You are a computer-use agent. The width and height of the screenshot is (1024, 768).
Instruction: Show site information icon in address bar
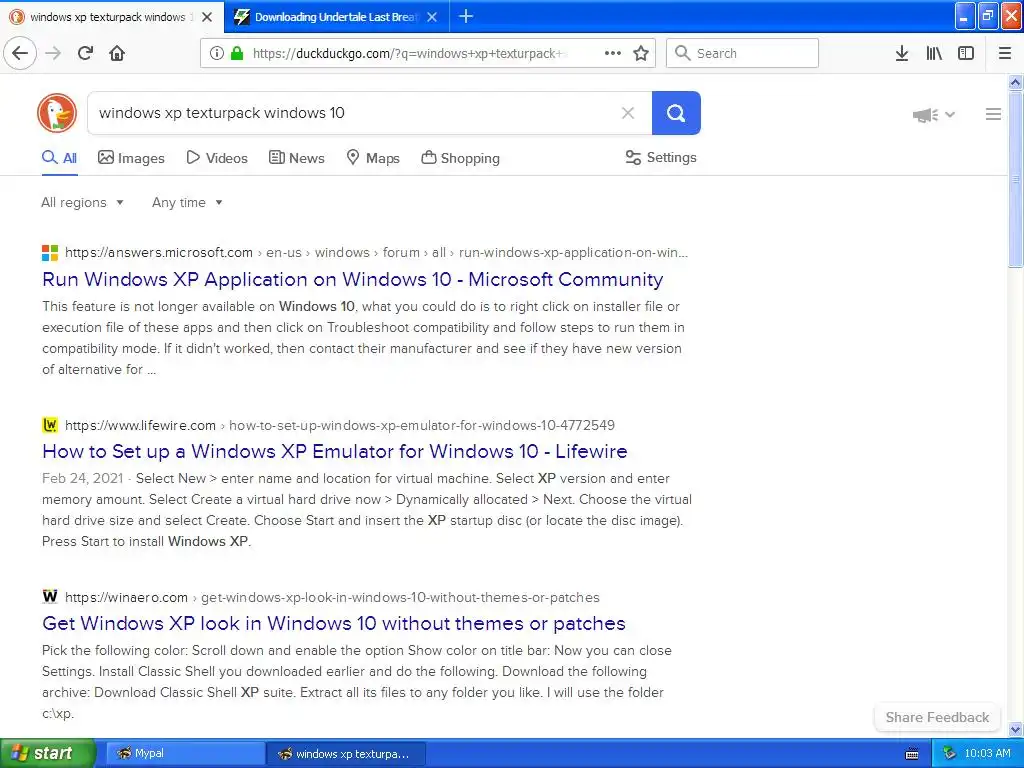217,53
